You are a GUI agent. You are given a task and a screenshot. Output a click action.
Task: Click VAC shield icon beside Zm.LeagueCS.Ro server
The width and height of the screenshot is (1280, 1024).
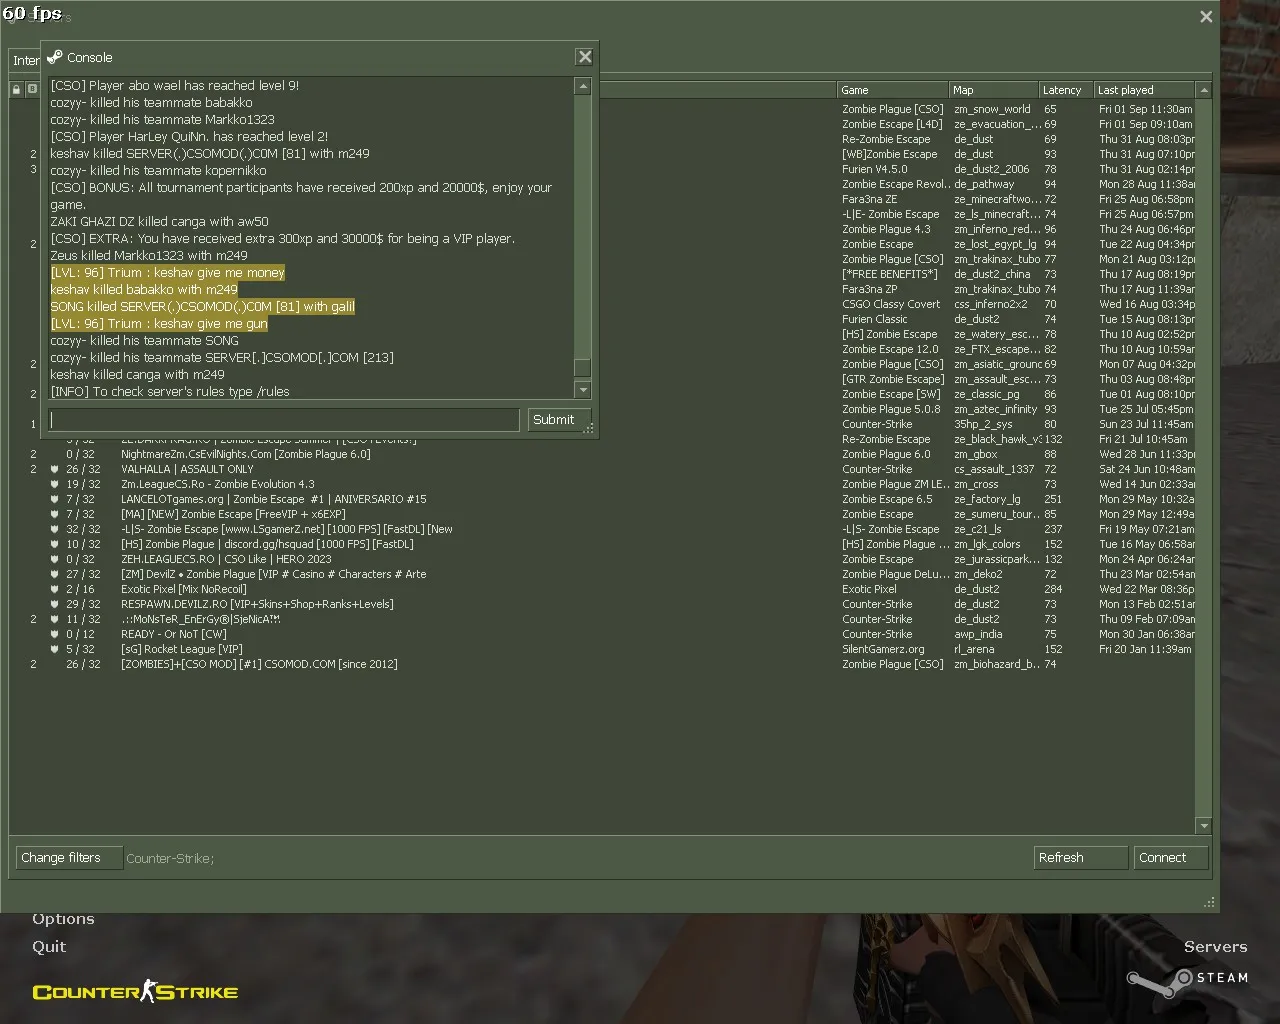[x=56, y=484]
